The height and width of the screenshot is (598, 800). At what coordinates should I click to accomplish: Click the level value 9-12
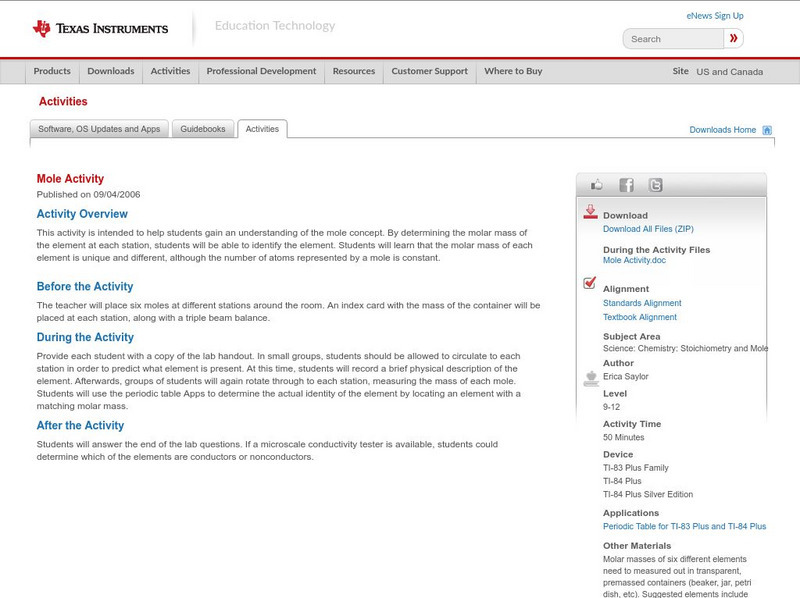coord(611,407)
